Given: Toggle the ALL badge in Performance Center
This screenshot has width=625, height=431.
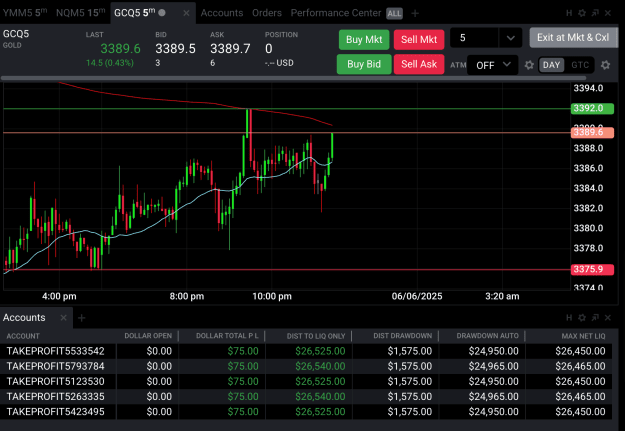Looking at the screenshot, I should (x=394, y=14).
